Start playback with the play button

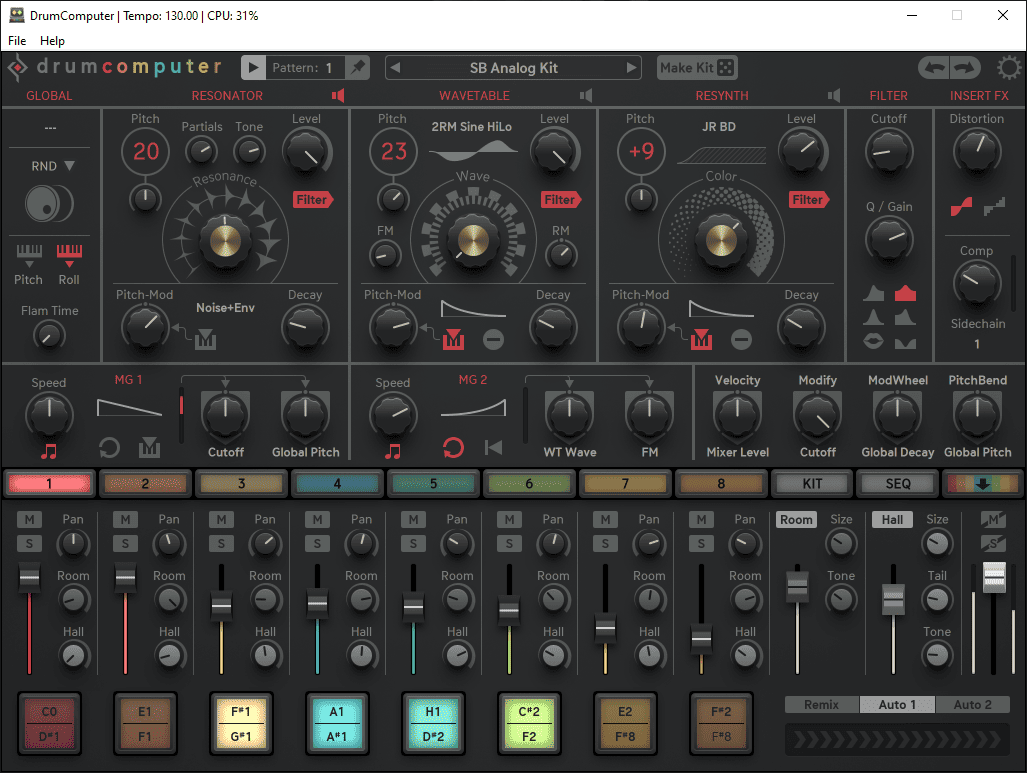(x=253, y=67)
